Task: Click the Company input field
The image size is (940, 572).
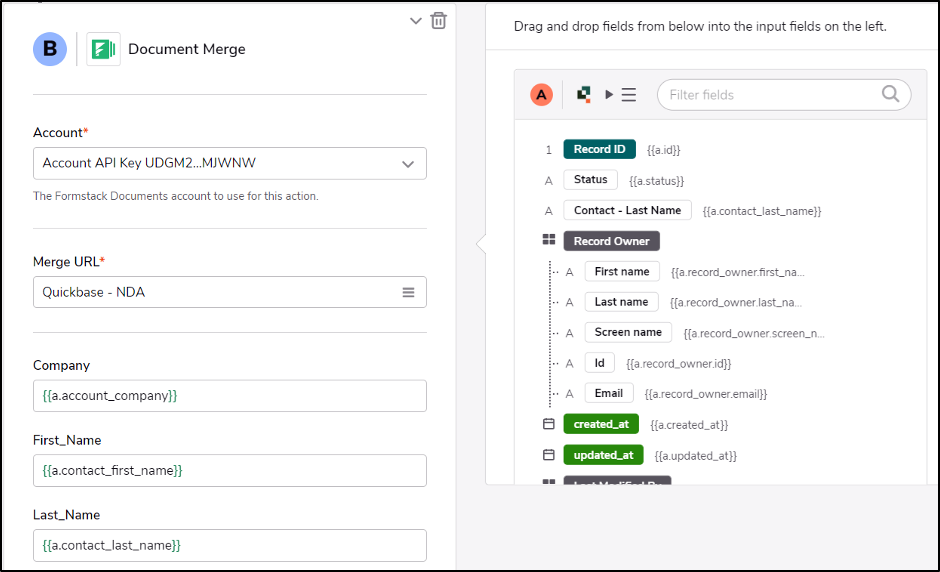Action: 229,395
